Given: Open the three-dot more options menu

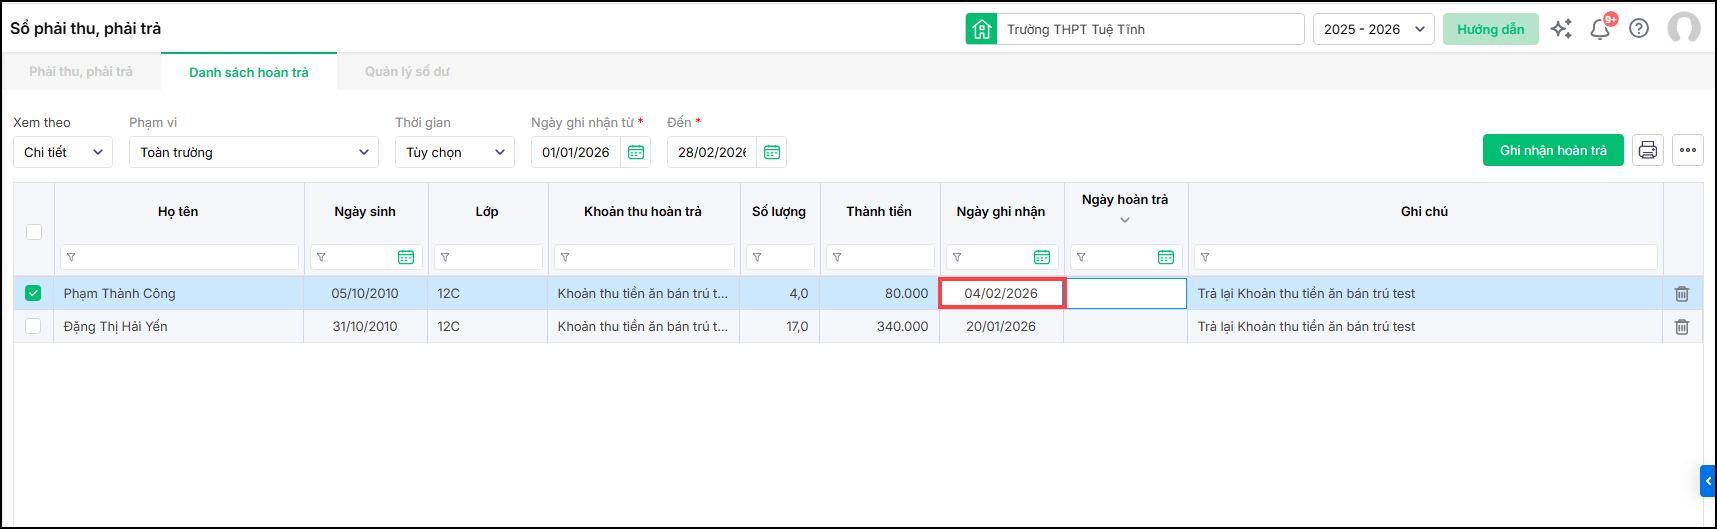Looking at the screenshot, I should tap(1688, 150).
